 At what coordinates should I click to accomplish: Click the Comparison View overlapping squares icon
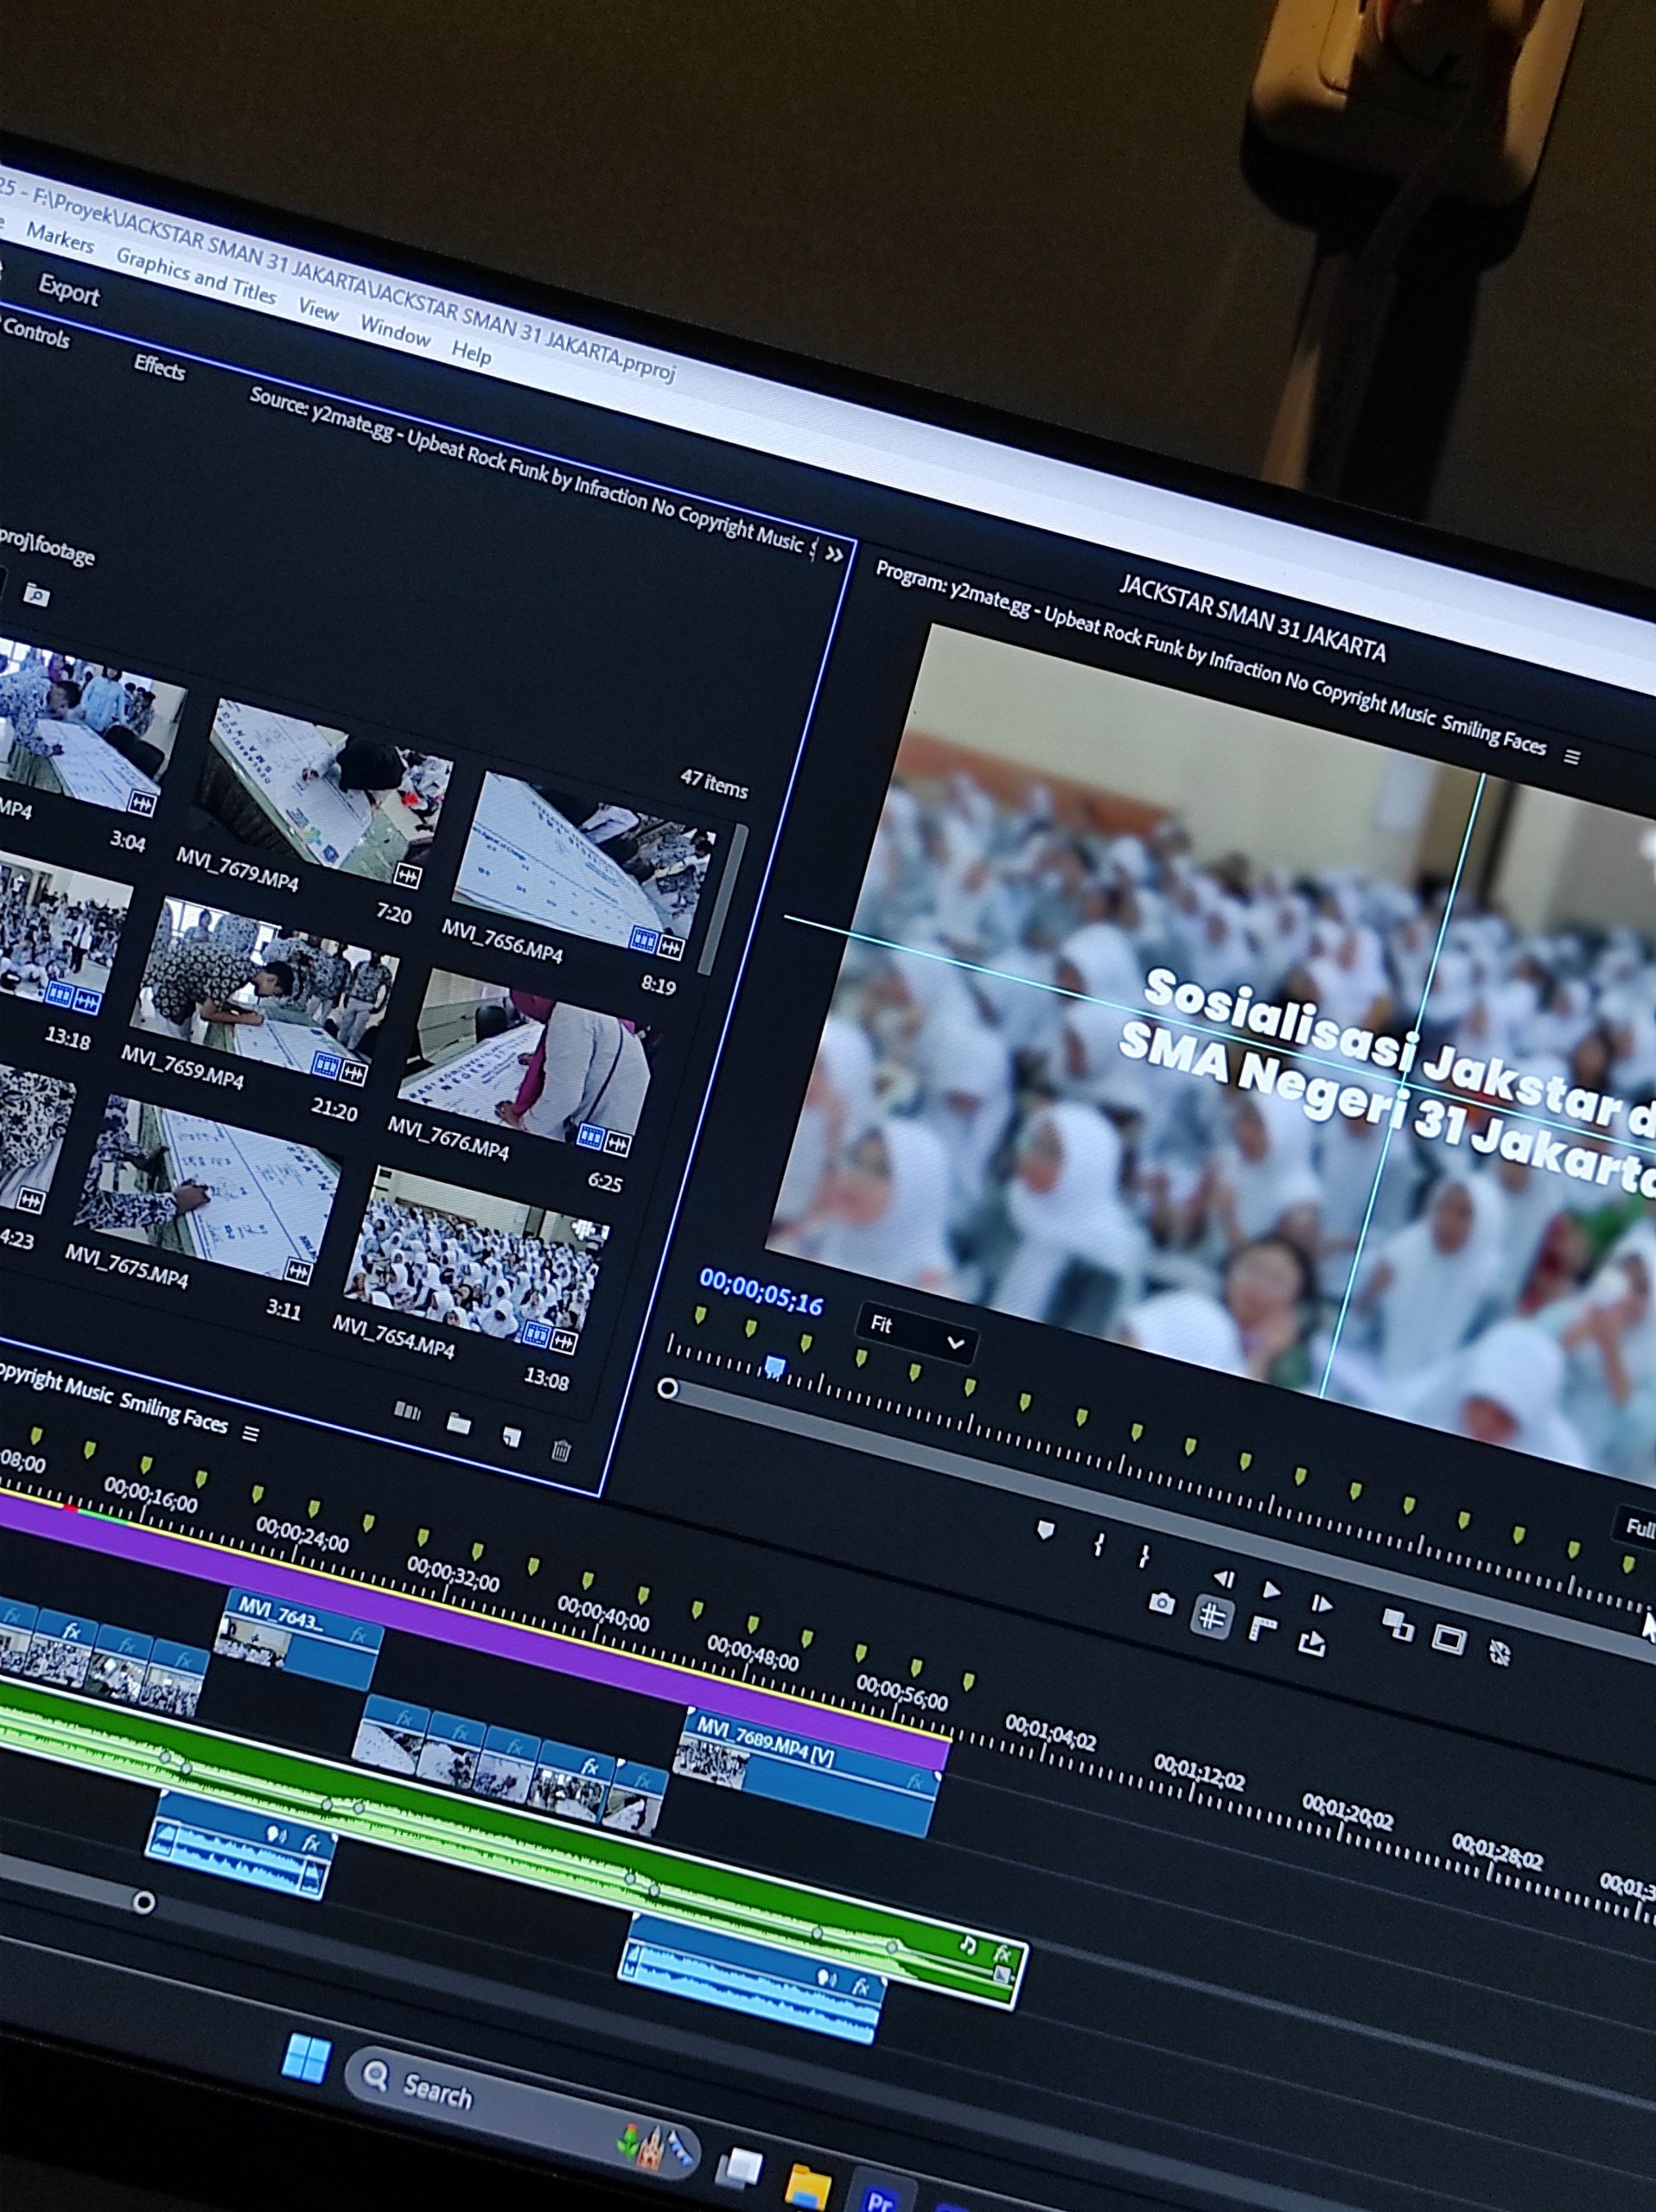point(1397,1625)
